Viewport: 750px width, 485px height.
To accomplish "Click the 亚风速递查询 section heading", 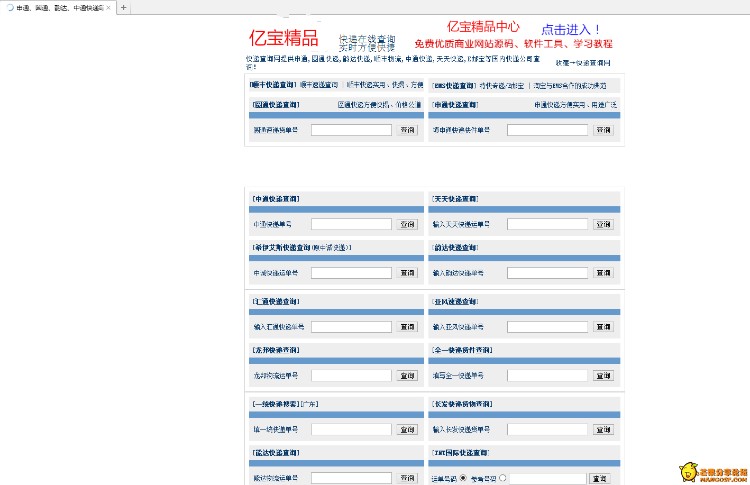I will coord(455,301).
